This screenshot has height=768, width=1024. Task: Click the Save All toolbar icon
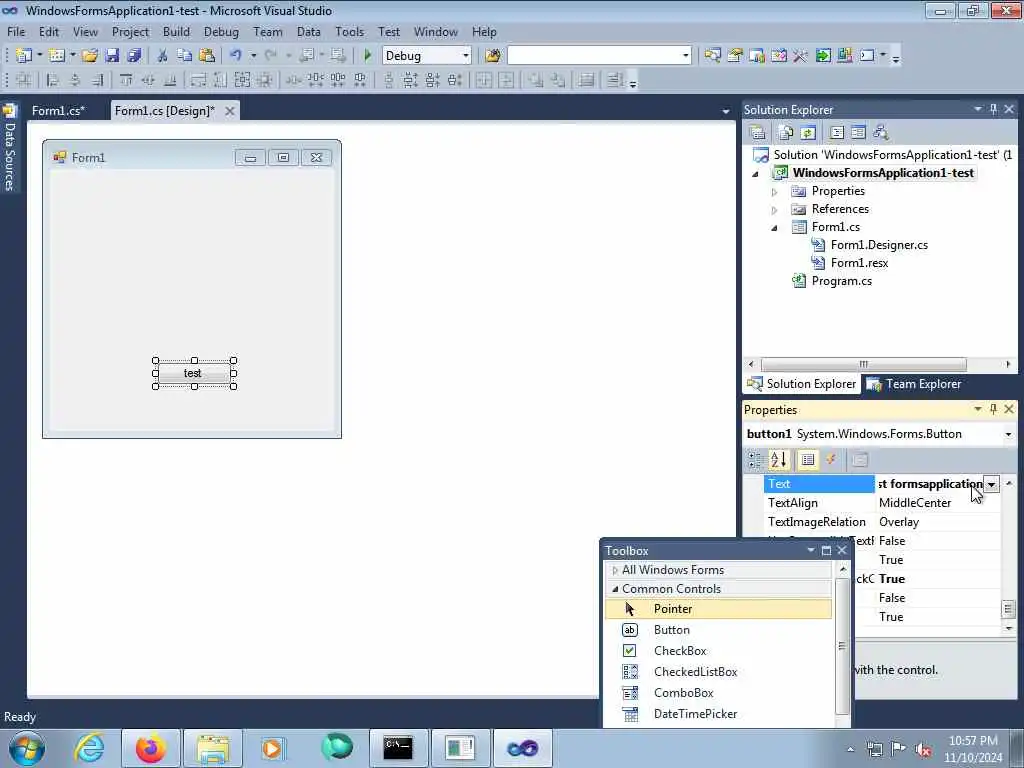(135, 56)
